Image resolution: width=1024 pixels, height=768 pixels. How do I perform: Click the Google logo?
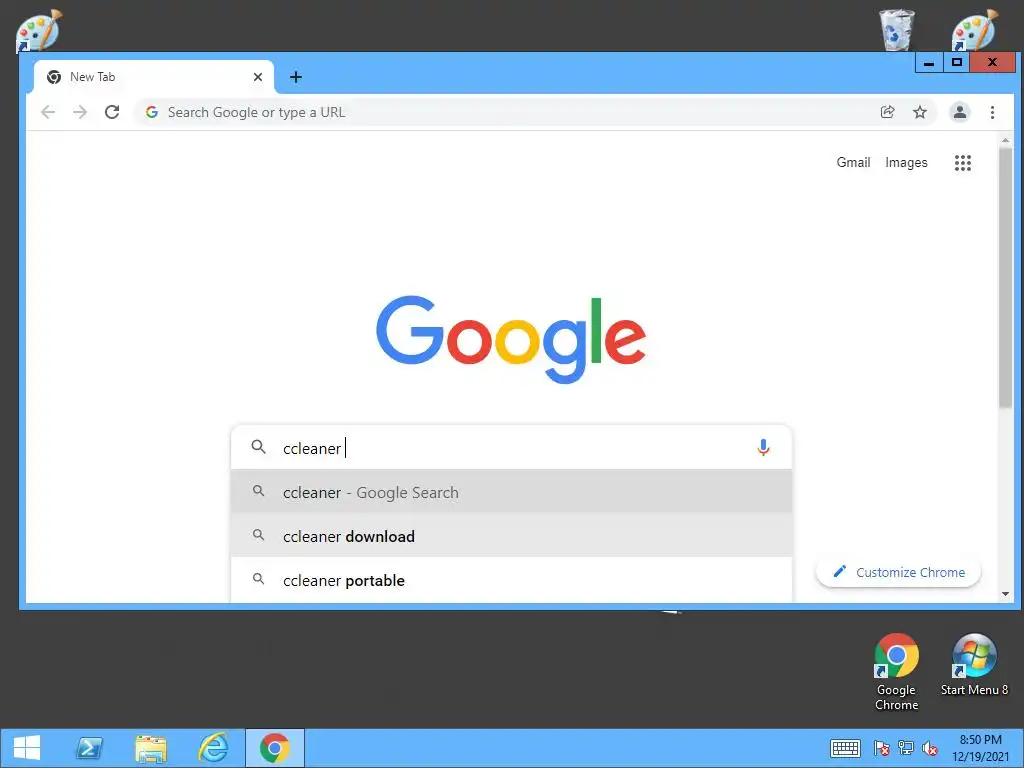(x=511, y=339)
